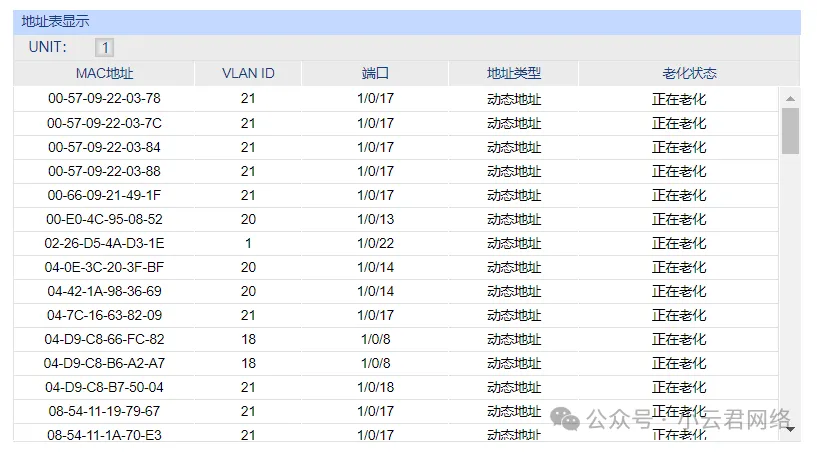Image resolution: width=817 pixels, height=452 pixels.
Task: Click the MAC地址 column header
Action: tap(104, 73)
